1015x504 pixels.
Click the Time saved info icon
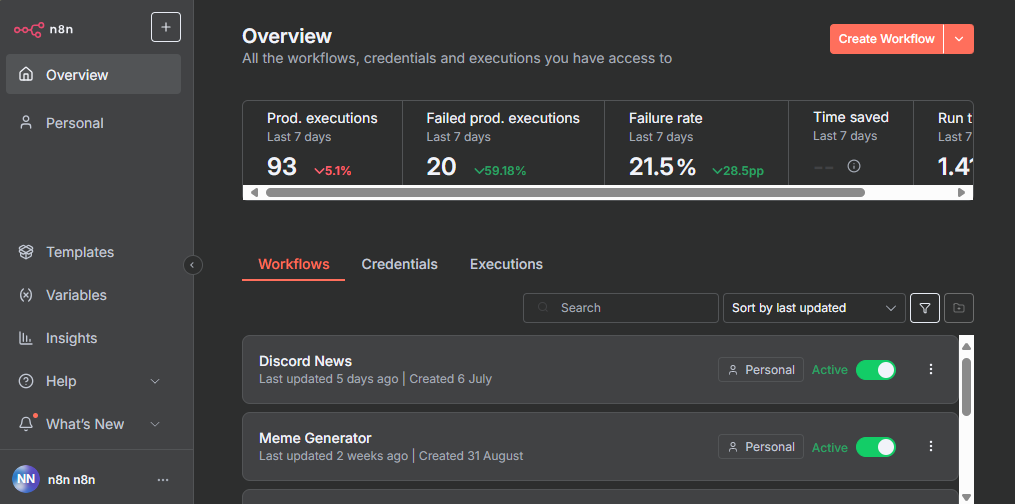854,166
